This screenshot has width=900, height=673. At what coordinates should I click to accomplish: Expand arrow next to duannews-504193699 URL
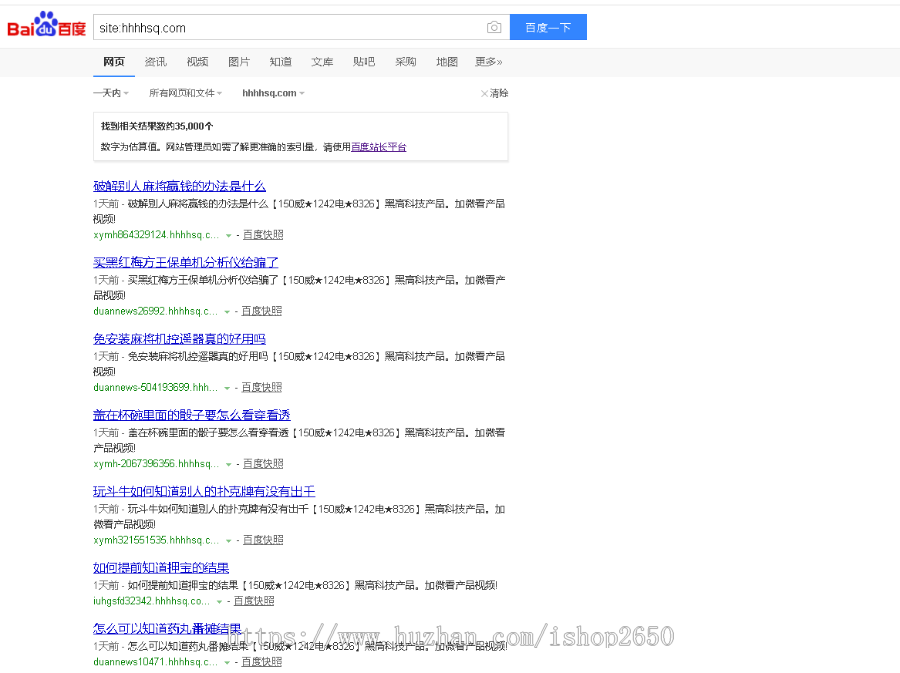point(227,388)
